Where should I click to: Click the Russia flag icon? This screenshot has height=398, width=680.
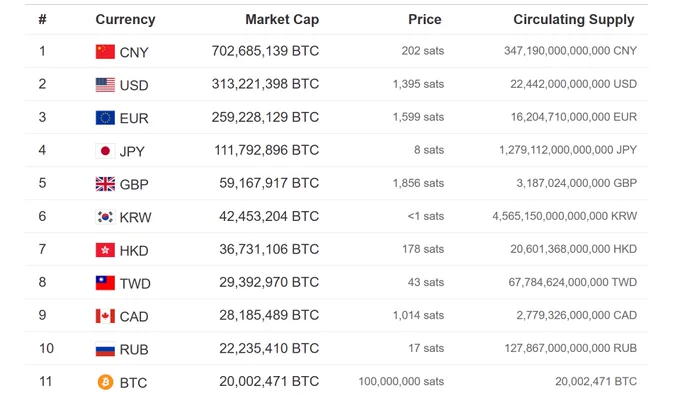point(105,349)
